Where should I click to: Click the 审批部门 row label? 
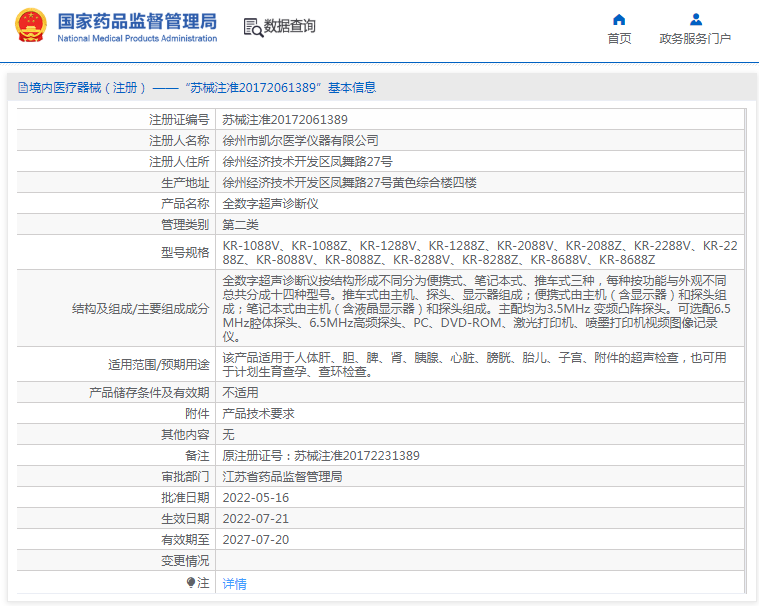pyautogui.click(x=185, y=477)
